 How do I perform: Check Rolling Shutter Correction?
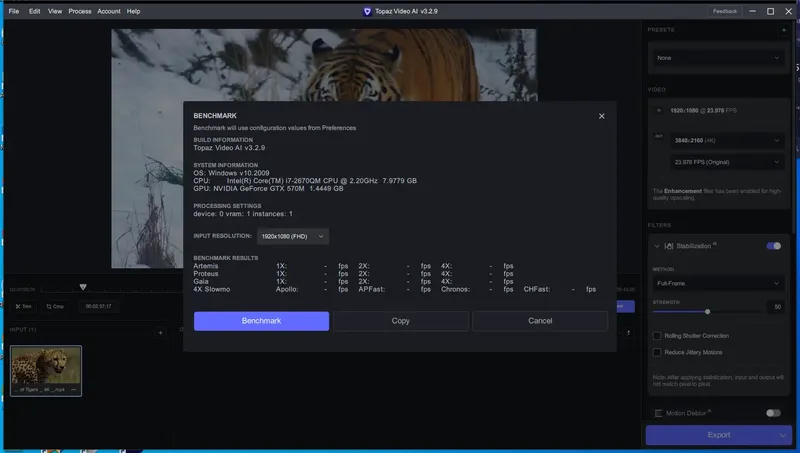(x=657, y=336)
